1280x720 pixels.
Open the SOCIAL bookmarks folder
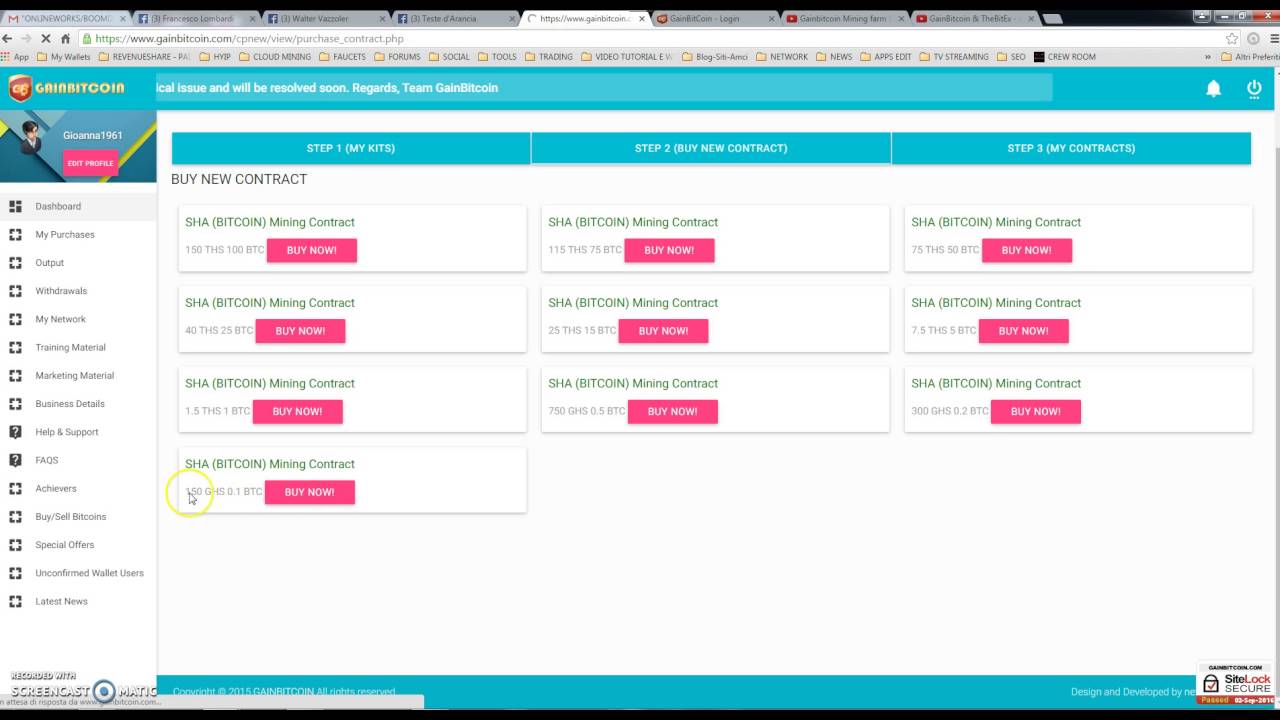(x=449, y=57)
